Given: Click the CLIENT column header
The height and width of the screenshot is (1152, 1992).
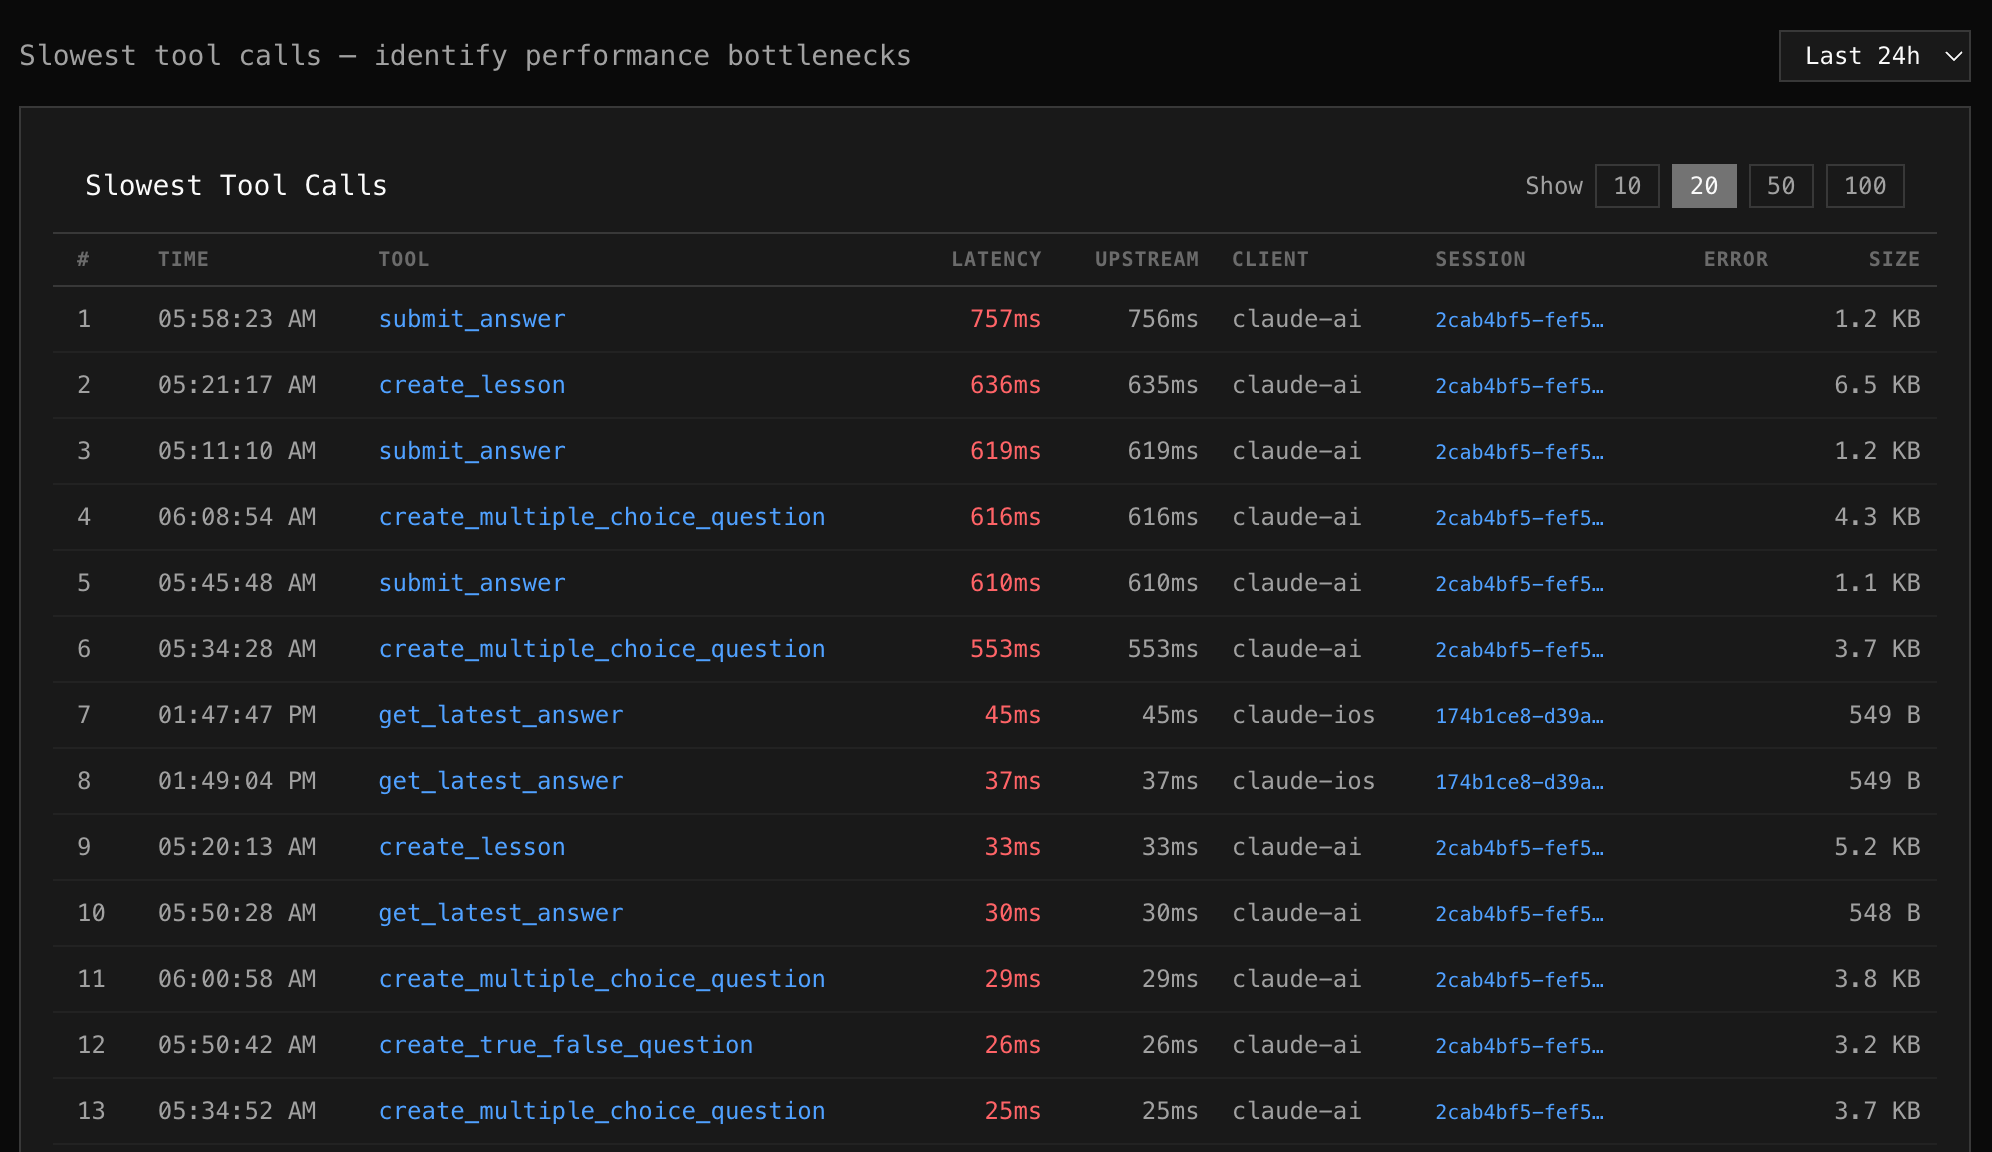Looking at the screenshot, I should pos(1270,259).
